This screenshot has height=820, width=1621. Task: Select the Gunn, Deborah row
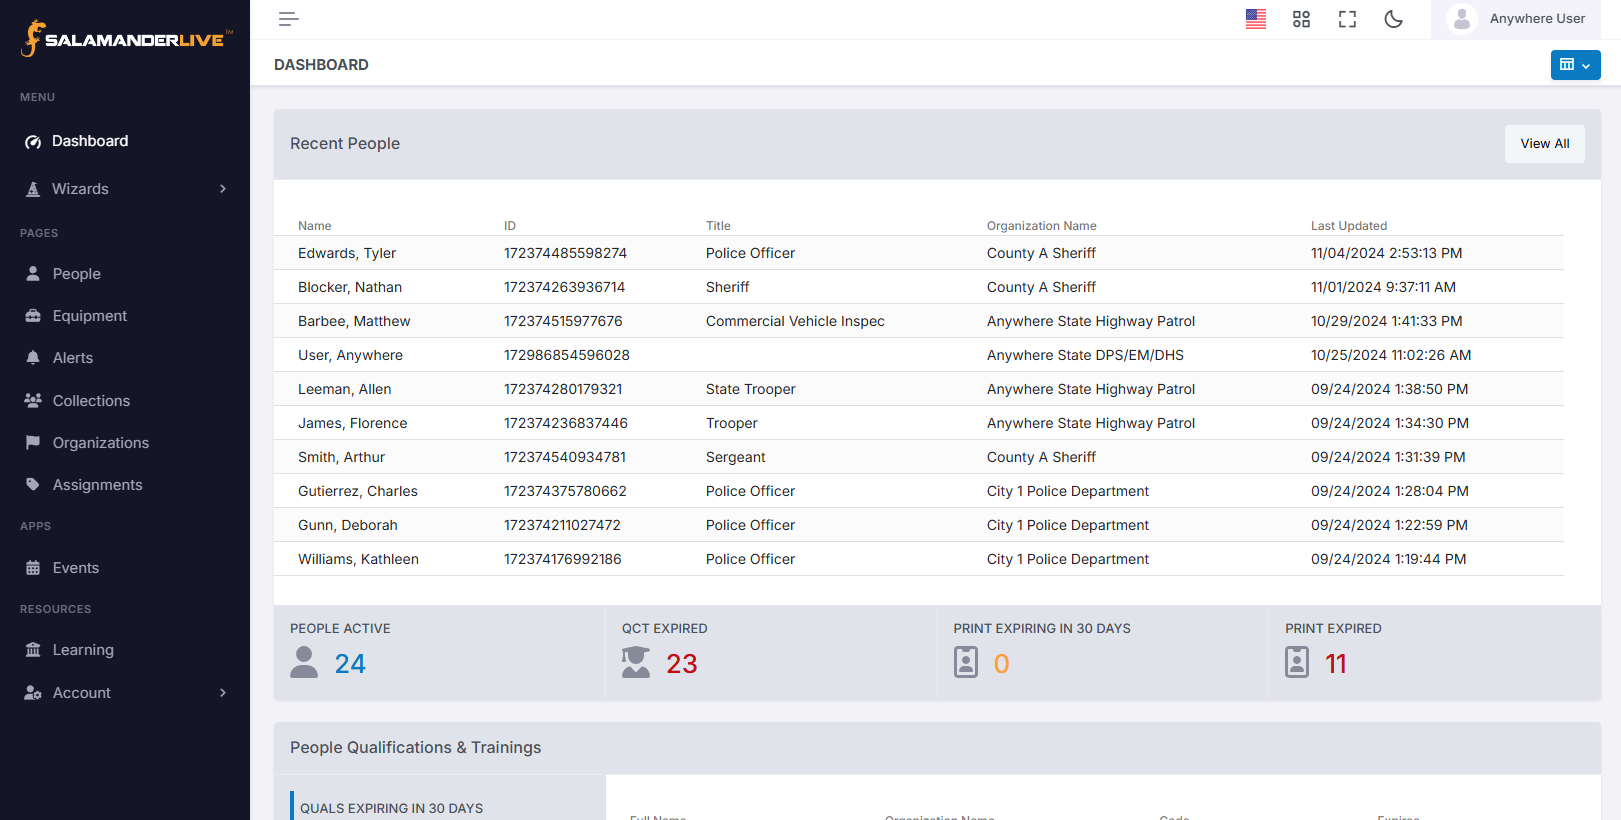tap(919, 525)
